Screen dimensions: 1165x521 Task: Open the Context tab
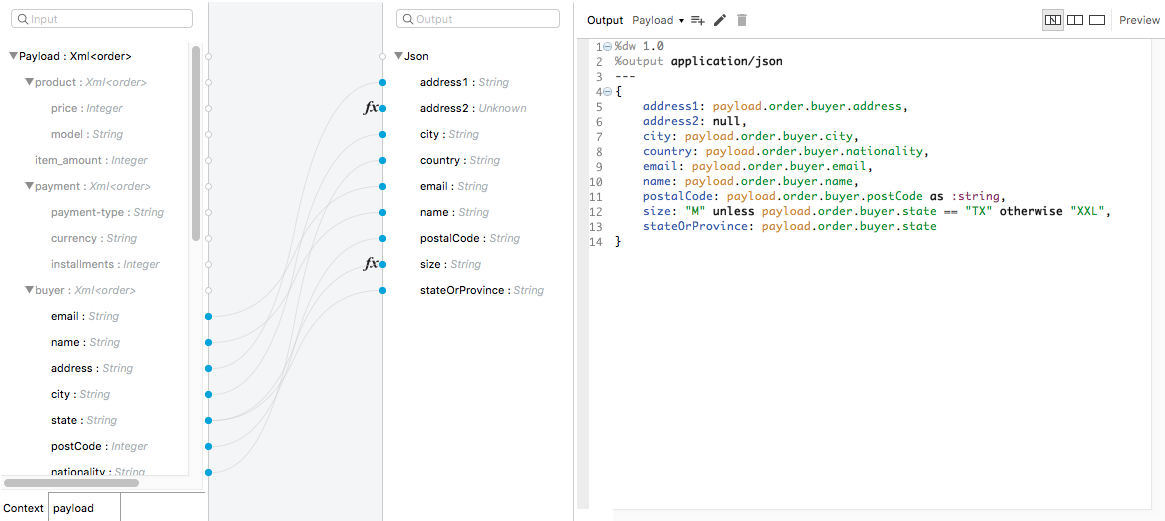pos(24,508)
